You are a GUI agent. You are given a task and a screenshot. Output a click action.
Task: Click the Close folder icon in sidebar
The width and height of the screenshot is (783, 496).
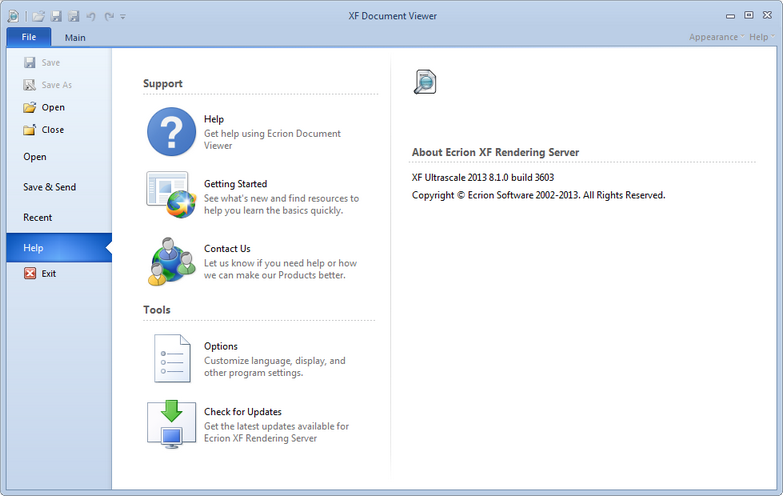coord(30,130)
